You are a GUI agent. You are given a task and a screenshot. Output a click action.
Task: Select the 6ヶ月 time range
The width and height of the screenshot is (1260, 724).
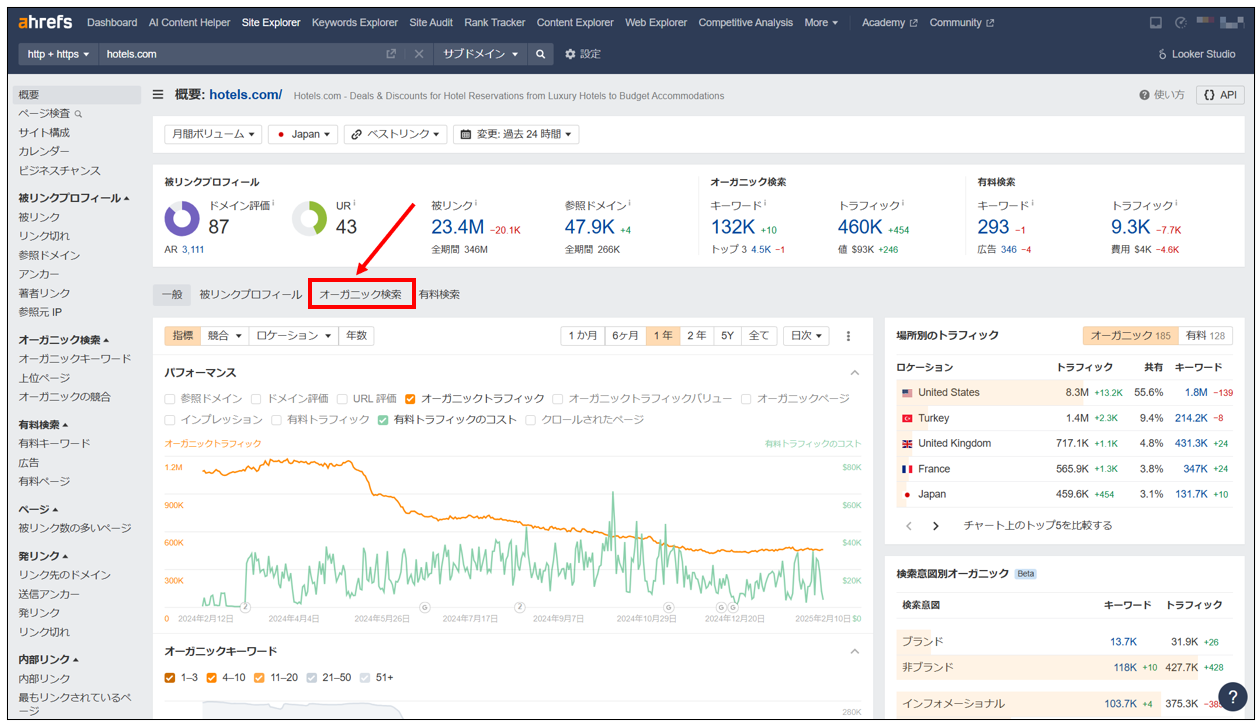point(625,336)
